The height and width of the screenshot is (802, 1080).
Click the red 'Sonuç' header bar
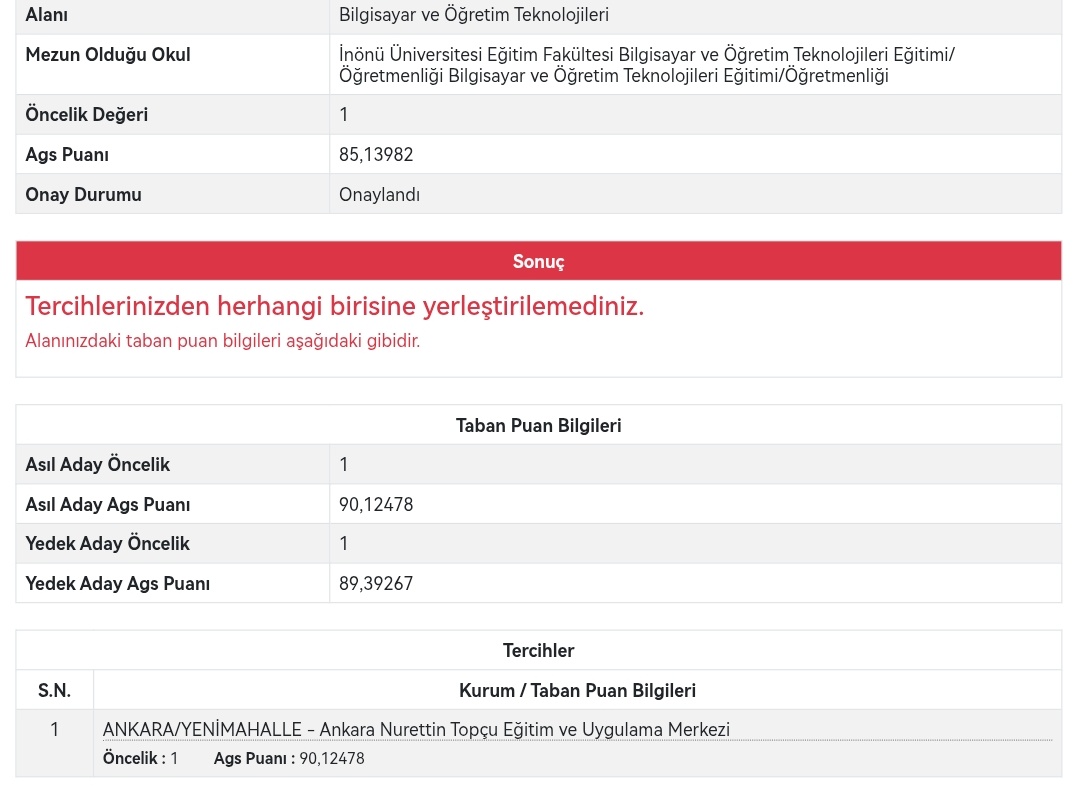coord(539,261)
